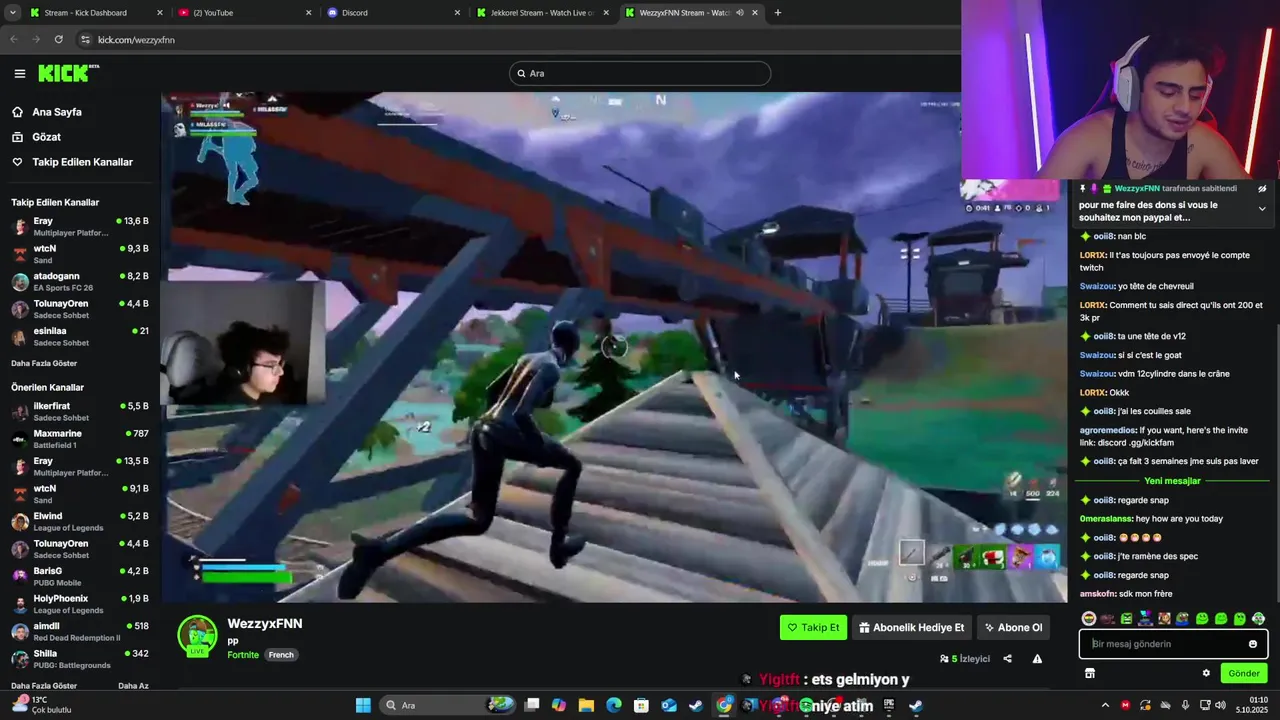View site information icon in address bar
The height and width of the screenshot is (720, 1280).
(x=85, y=40)
